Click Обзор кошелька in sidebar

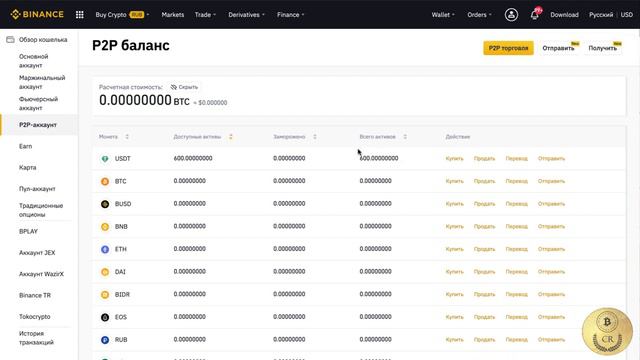[43, 40]
